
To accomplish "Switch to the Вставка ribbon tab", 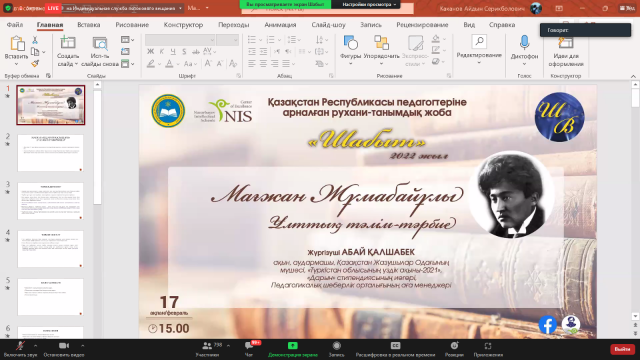I will click(x=89, y=25).
